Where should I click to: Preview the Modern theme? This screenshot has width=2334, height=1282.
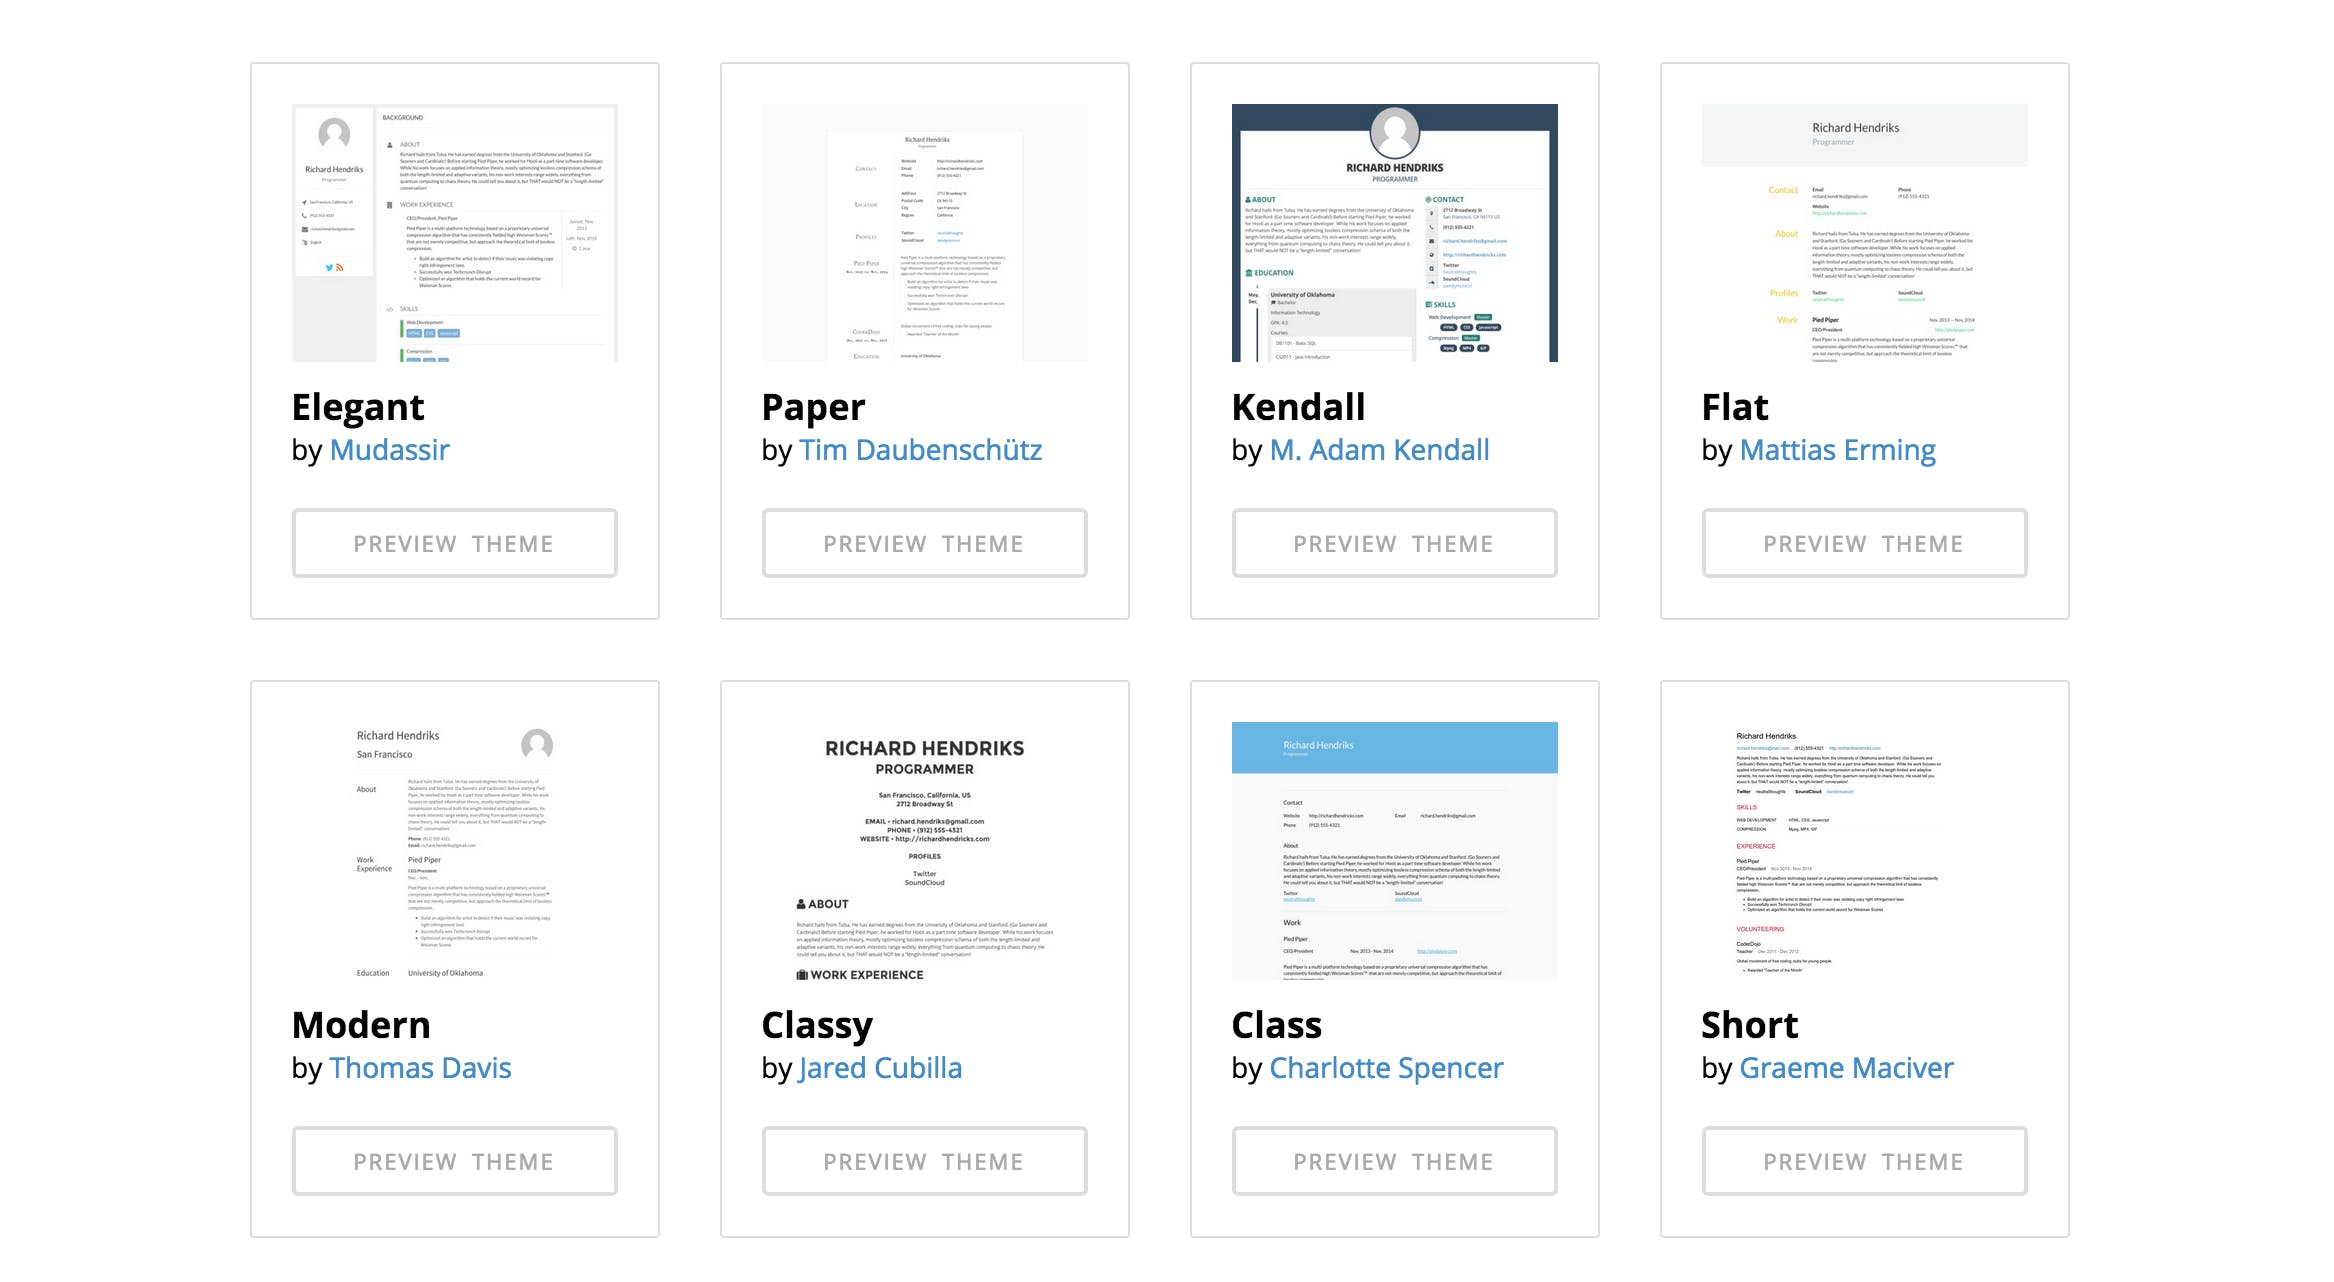tap(456, 1160)
